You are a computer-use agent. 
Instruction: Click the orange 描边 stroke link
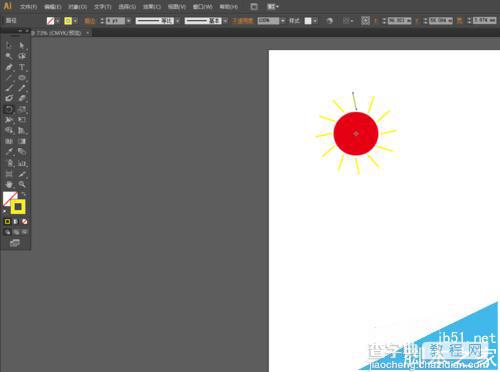point(90,21)
